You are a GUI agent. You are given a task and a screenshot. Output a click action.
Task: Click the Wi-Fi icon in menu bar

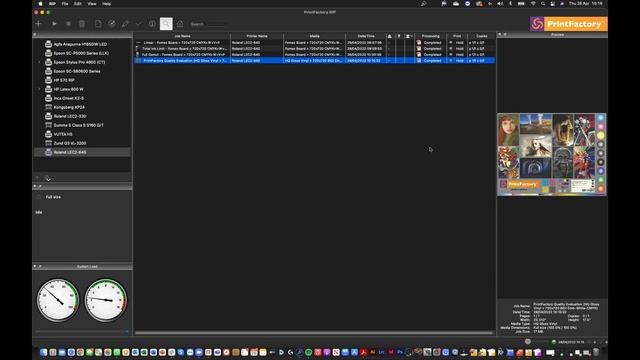point(533,4)
